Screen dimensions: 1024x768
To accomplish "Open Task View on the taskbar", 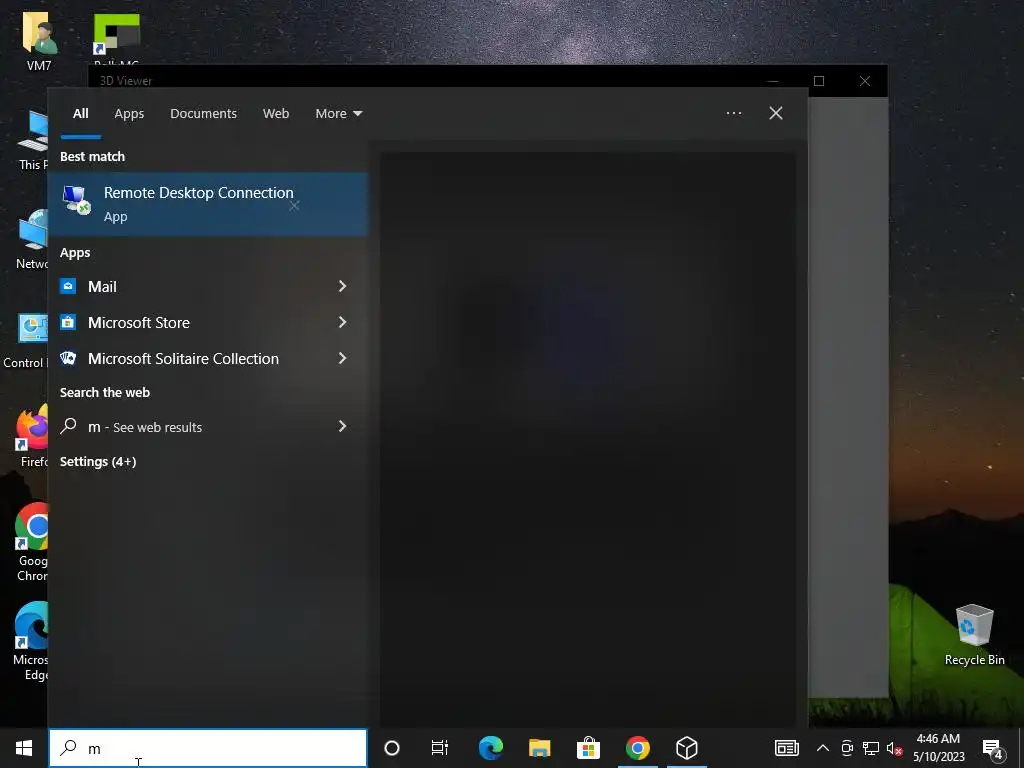I will click(440, 748).
